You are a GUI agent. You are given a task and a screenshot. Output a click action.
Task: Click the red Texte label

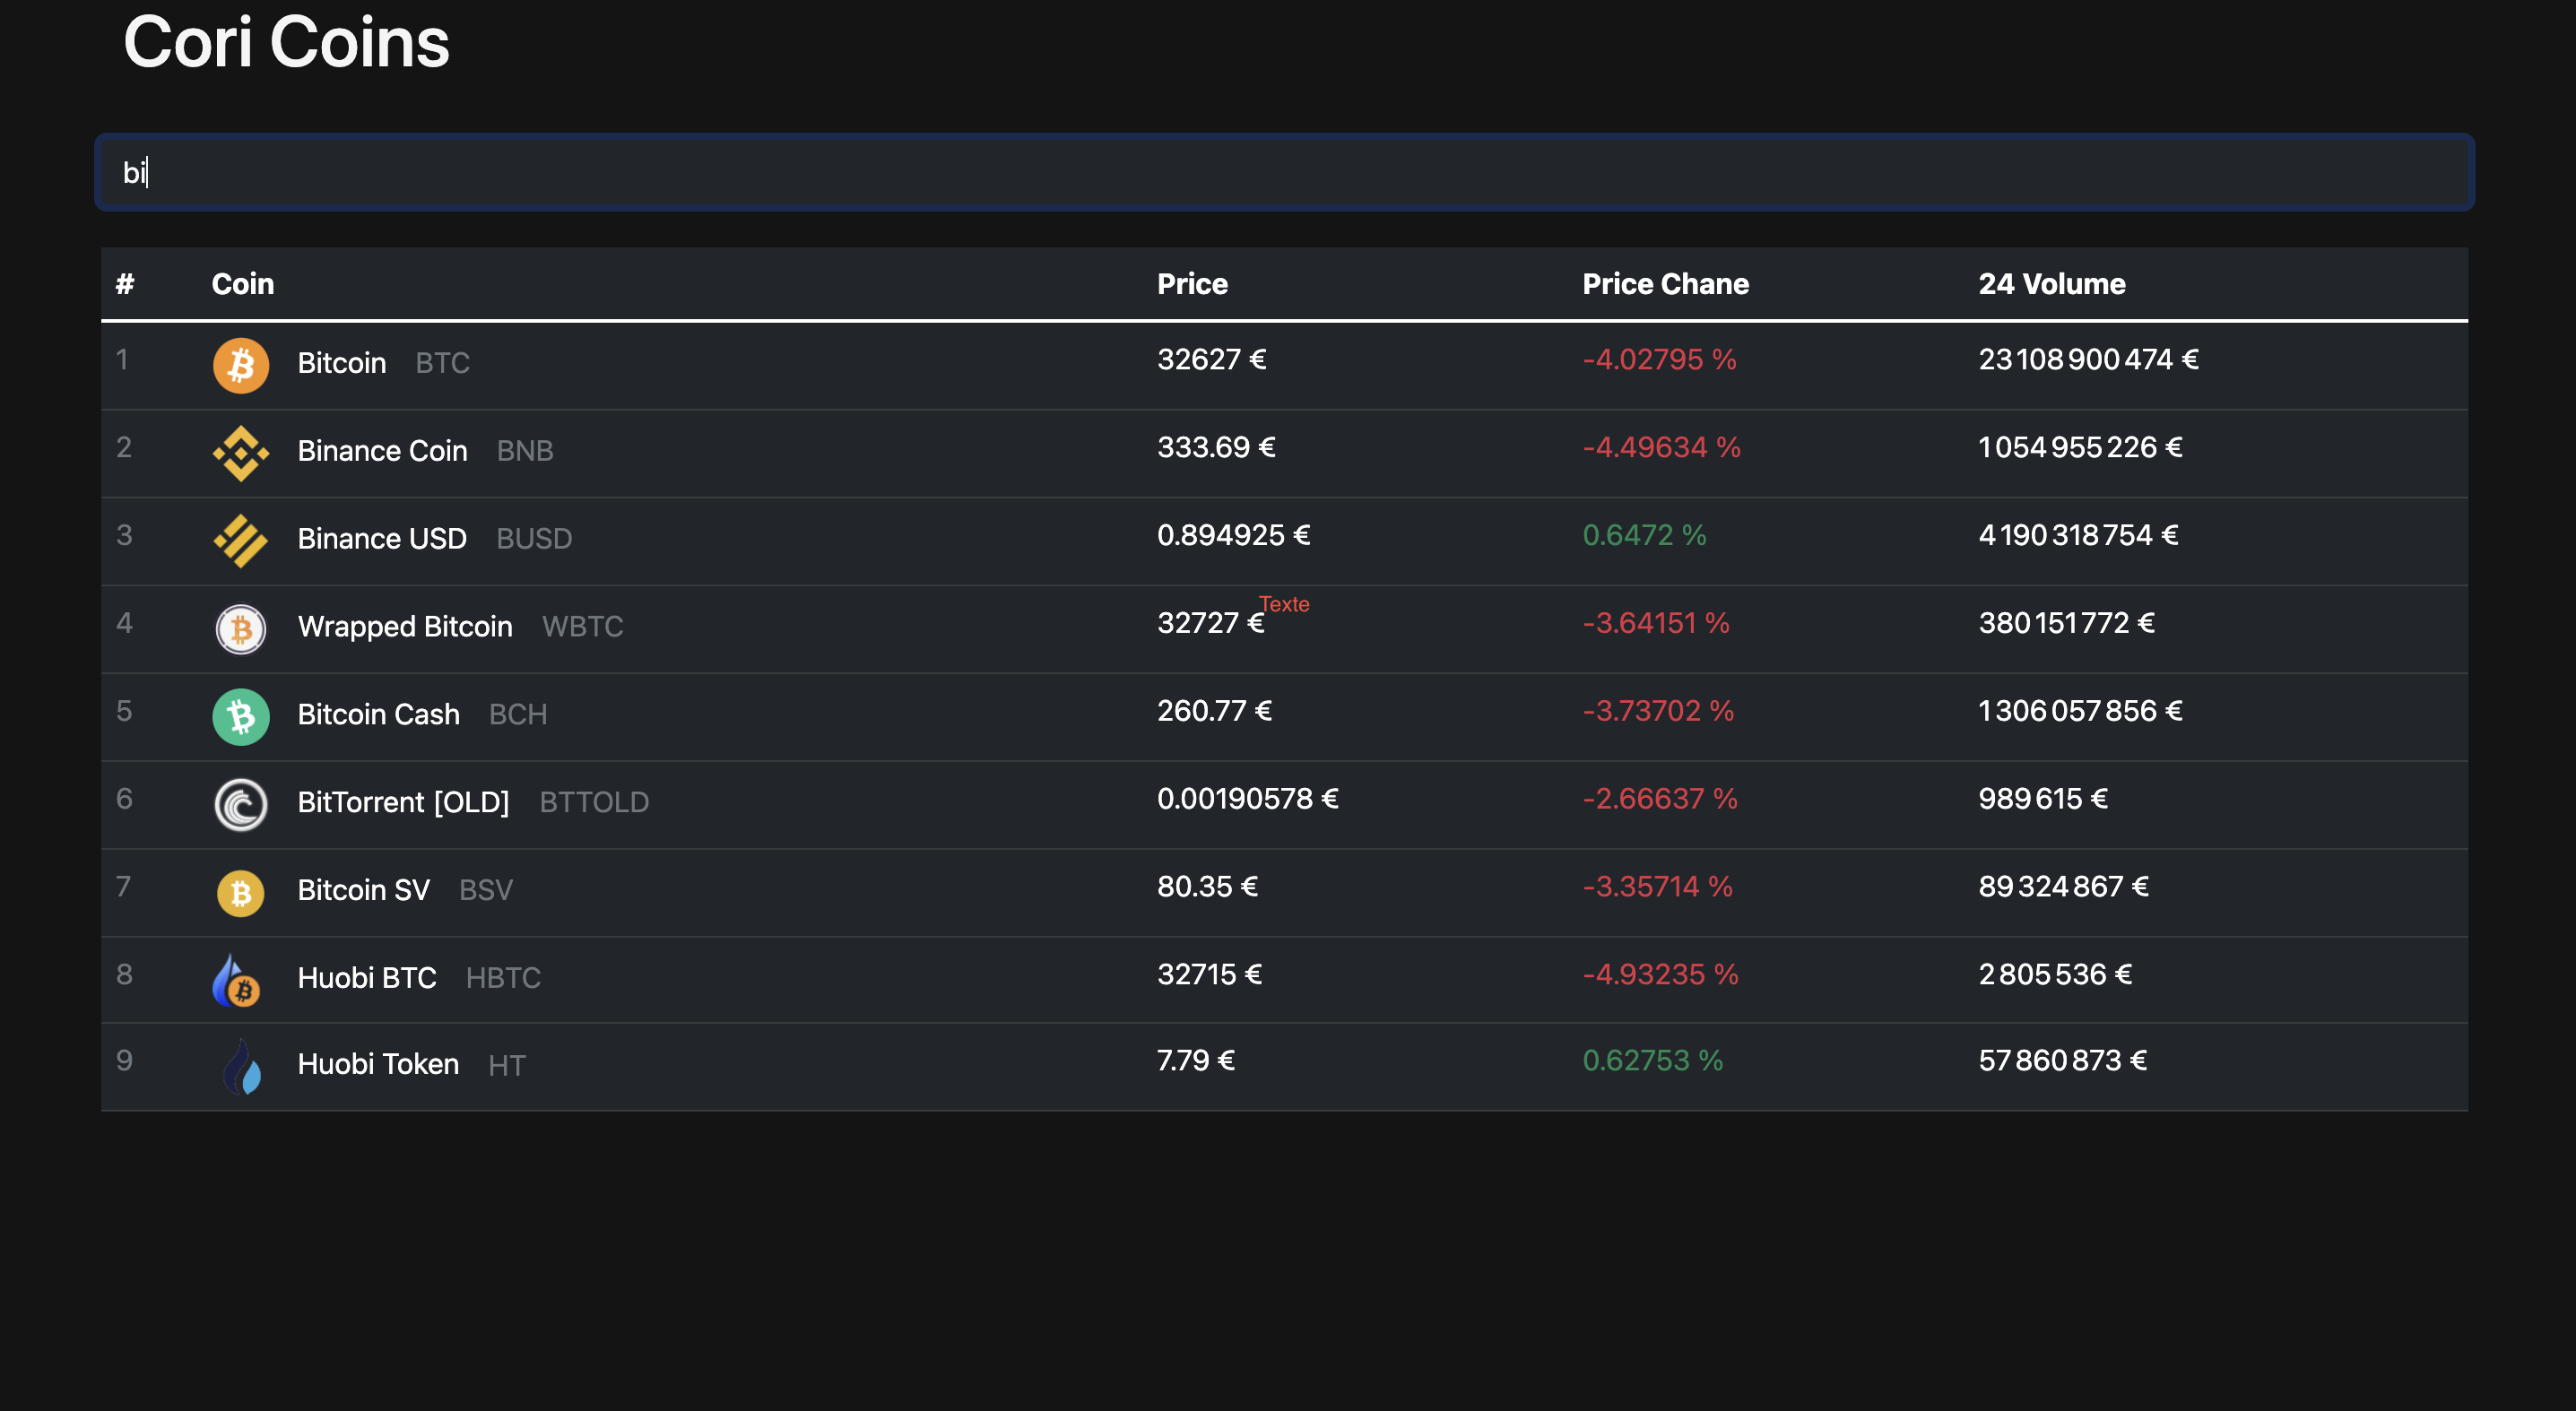[1284, 604]
